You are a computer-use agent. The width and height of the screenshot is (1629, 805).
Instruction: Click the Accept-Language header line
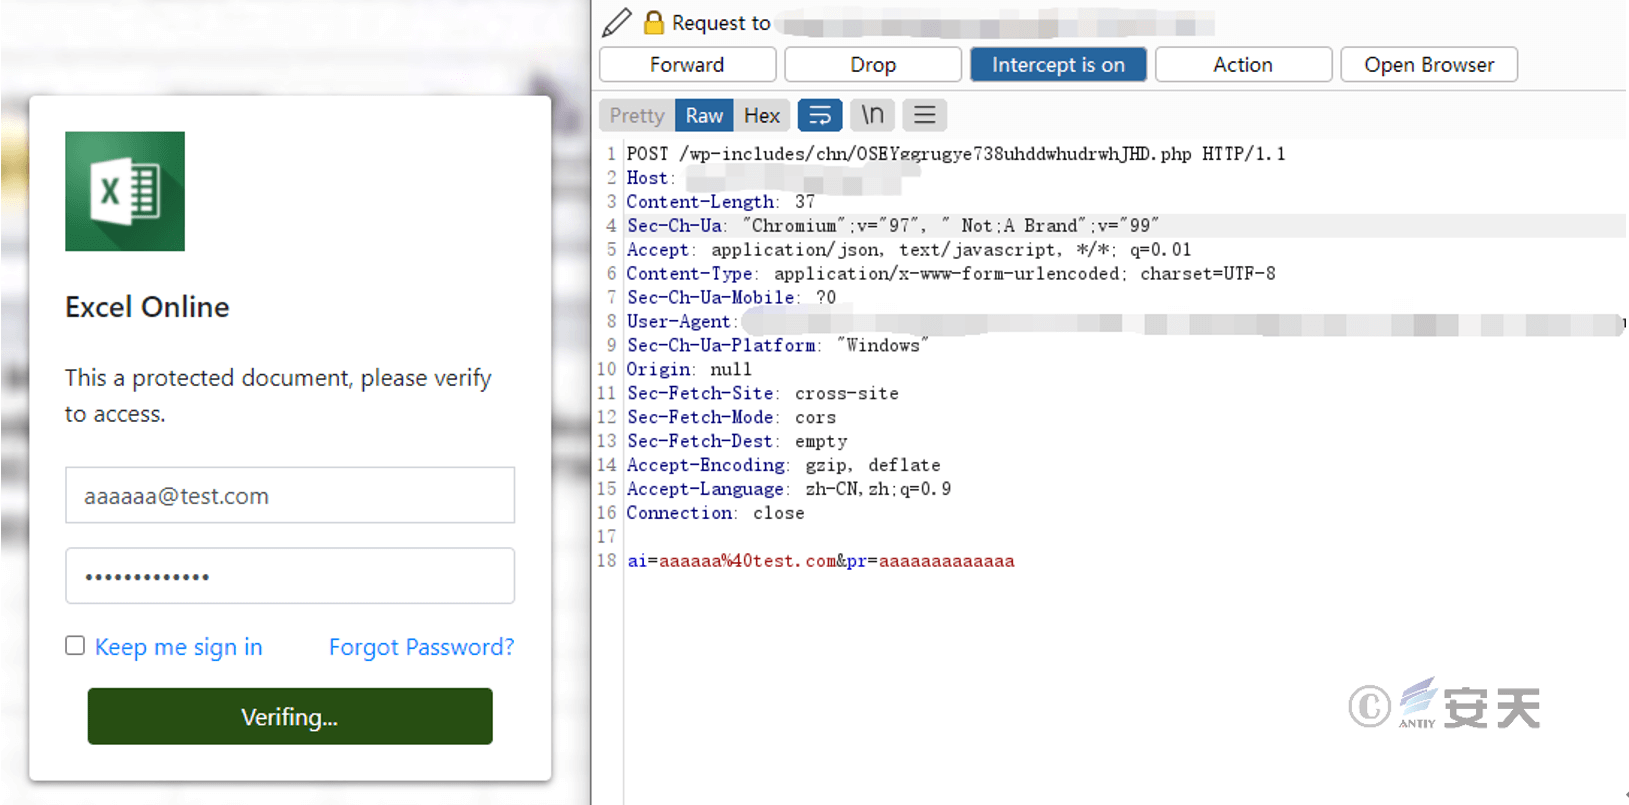789,490
